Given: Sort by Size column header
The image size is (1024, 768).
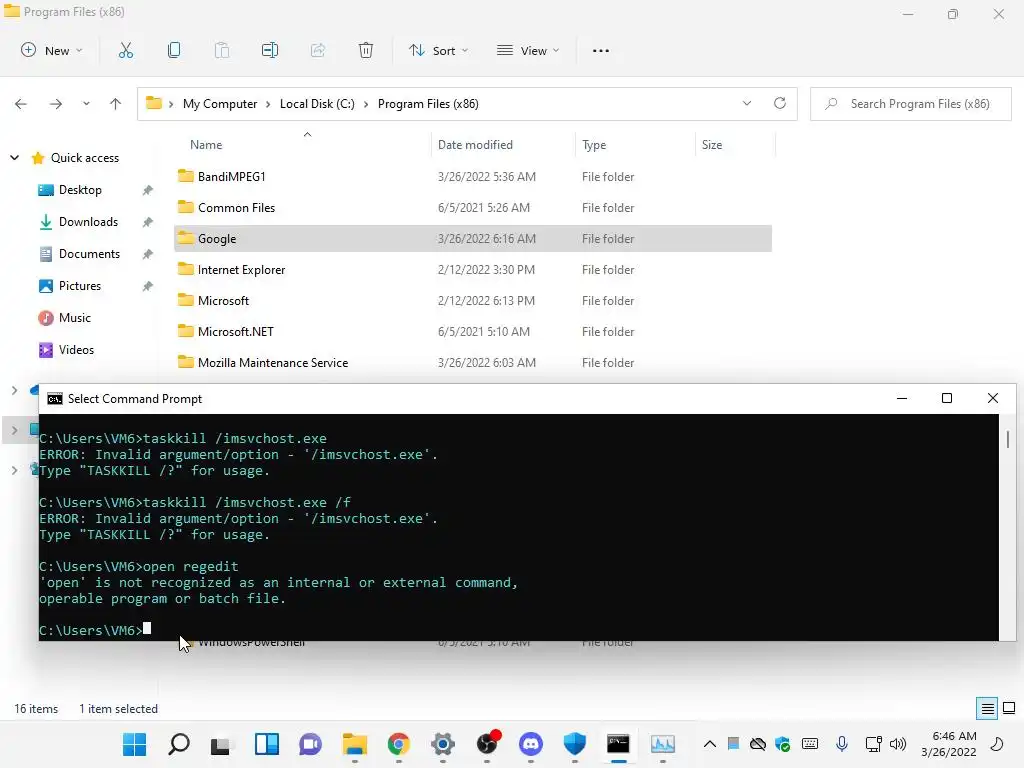Looking at the screenshot, I should (712, 144).
